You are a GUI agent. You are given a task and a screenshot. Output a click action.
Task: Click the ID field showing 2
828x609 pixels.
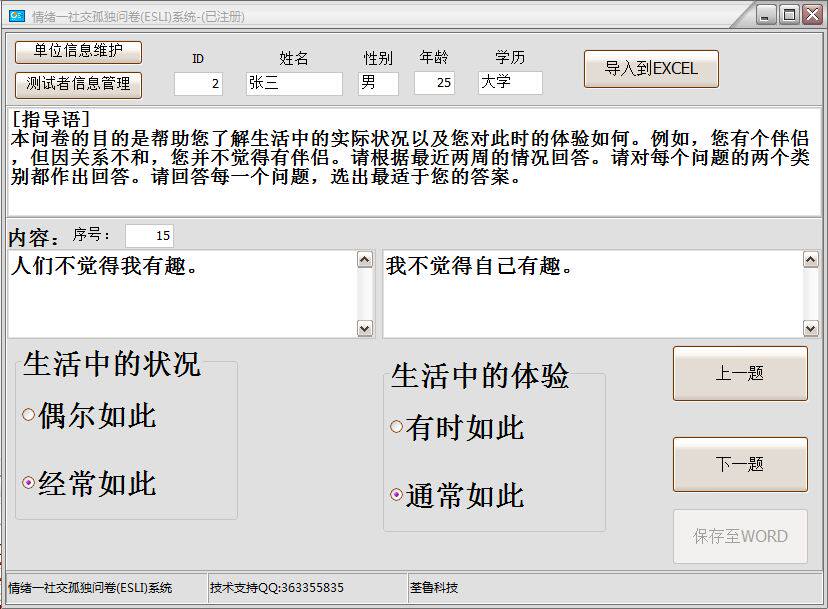coord(199,83)
